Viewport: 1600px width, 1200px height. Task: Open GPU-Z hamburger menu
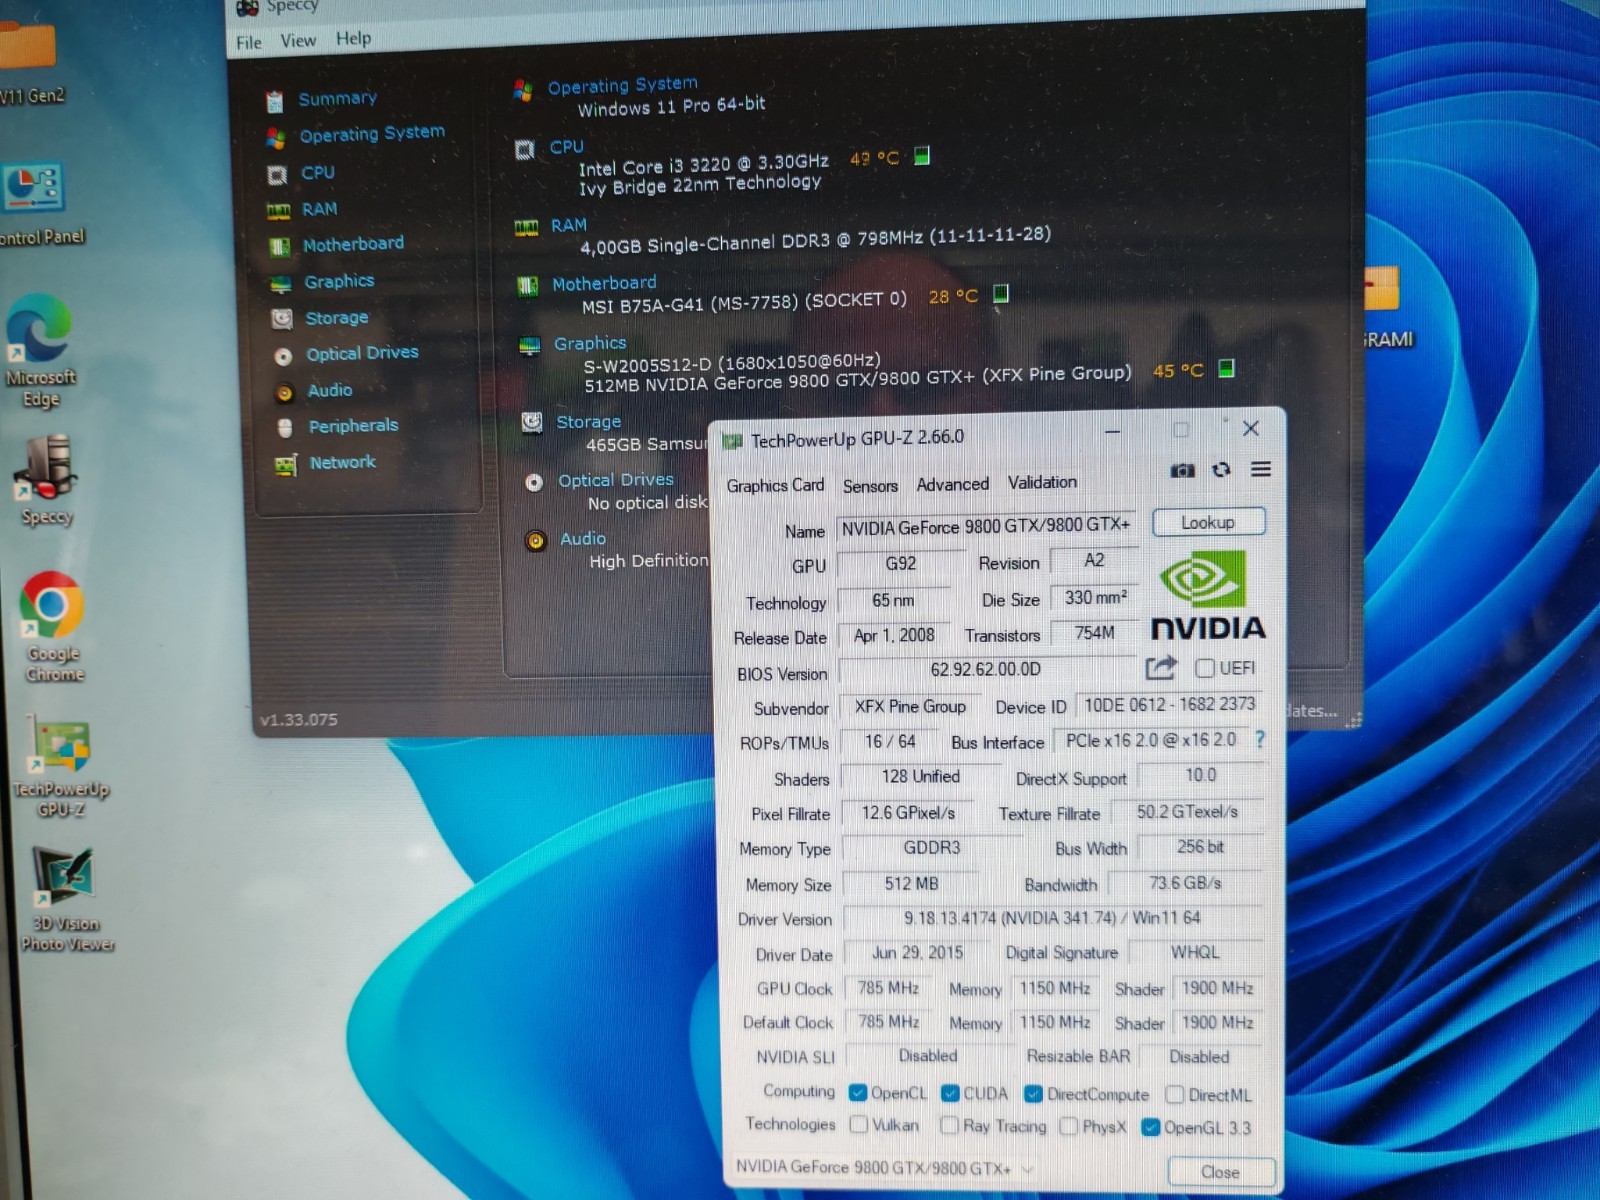1261,469
